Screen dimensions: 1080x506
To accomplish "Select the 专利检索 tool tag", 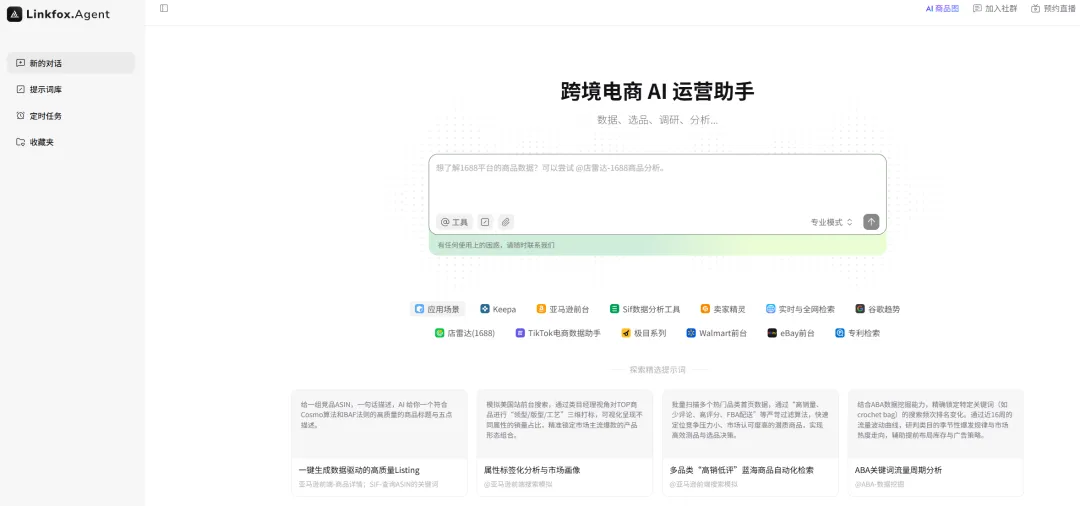I will [x=858, y=333].
